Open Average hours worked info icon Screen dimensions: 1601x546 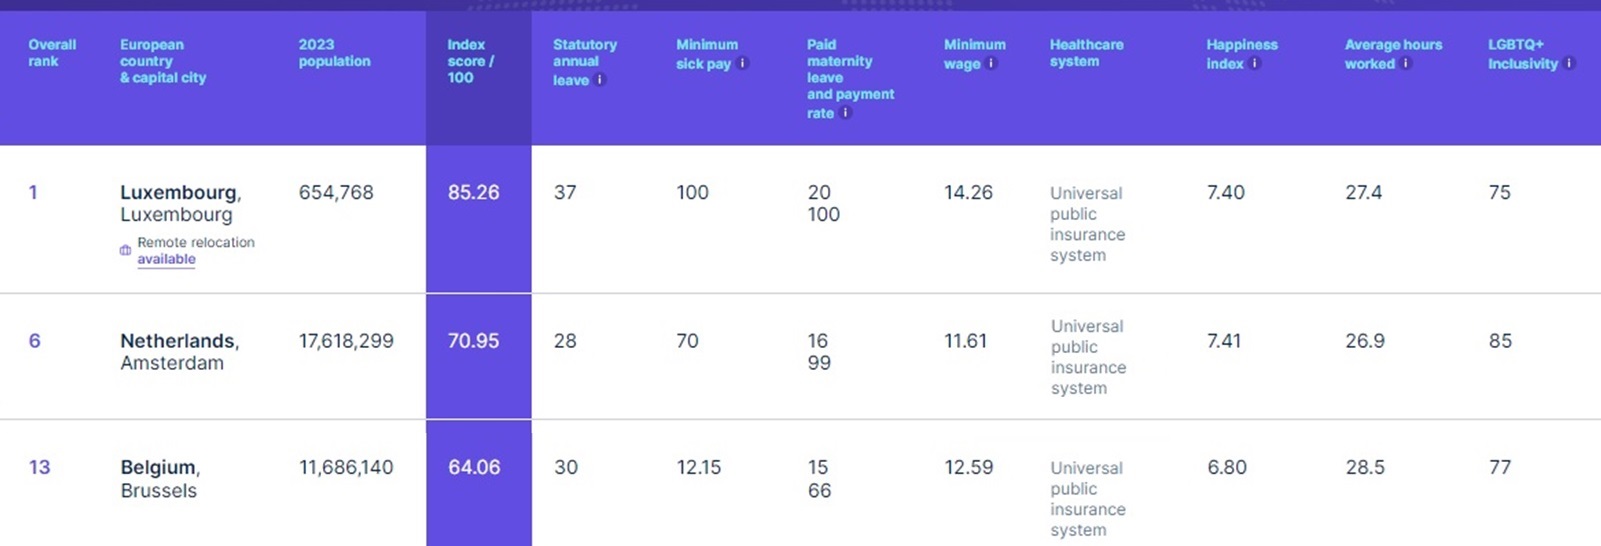coord(1406,63)
